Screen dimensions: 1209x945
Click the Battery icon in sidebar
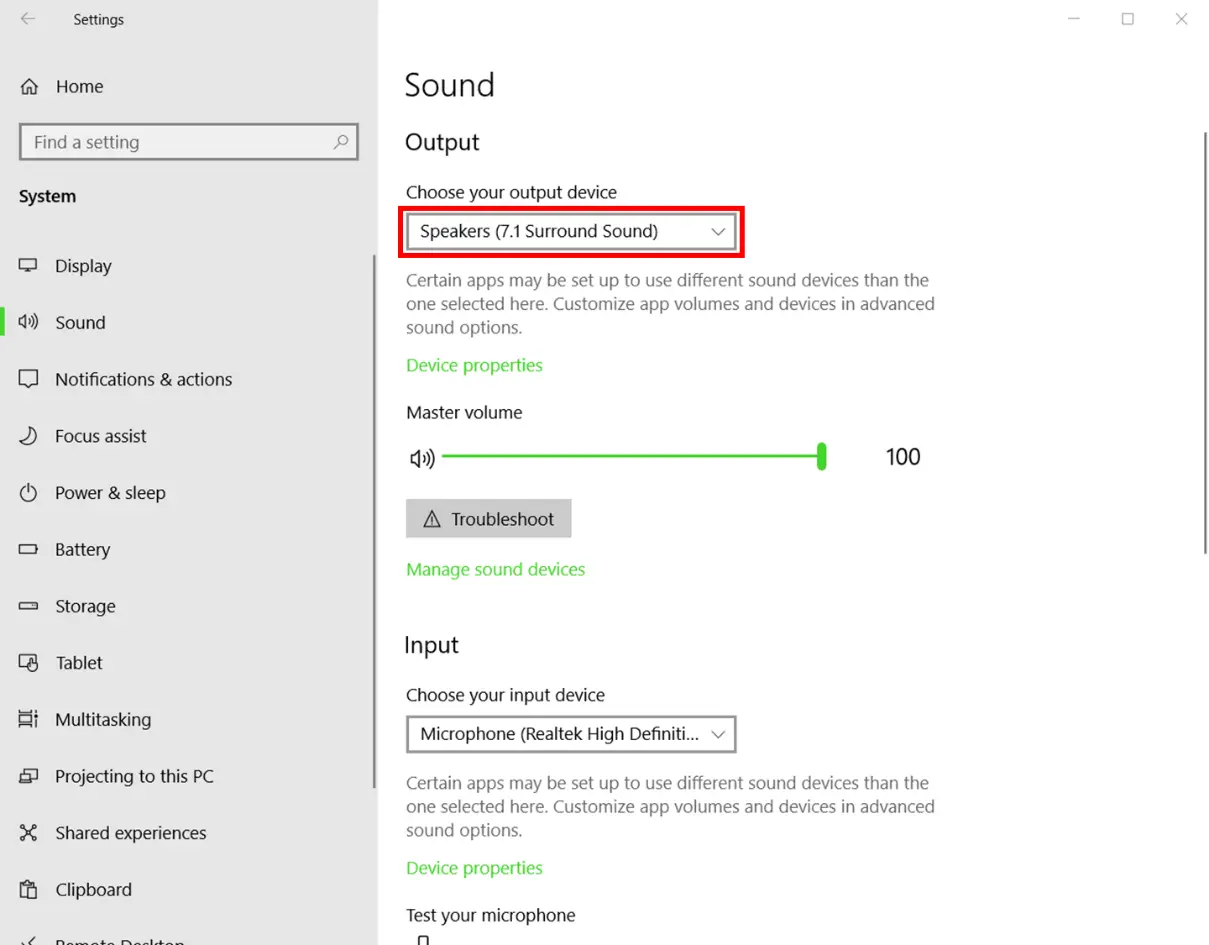coord(26,549)
